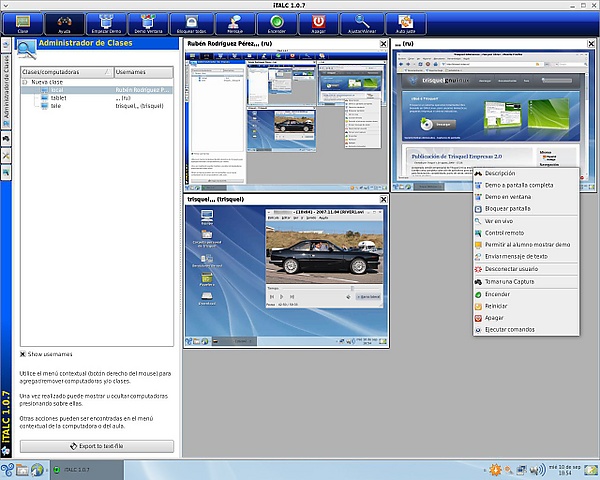Image resolution: width=600 pixels, height=480 pixels.
Task: Click the iTALC 1.0.7 taskbar entry
Action: (x=78, y=469)
